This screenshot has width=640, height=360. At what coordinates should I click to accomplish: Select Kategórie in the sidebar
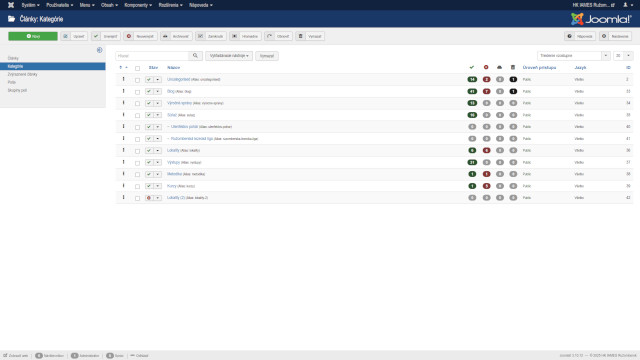tap(53, 66)
